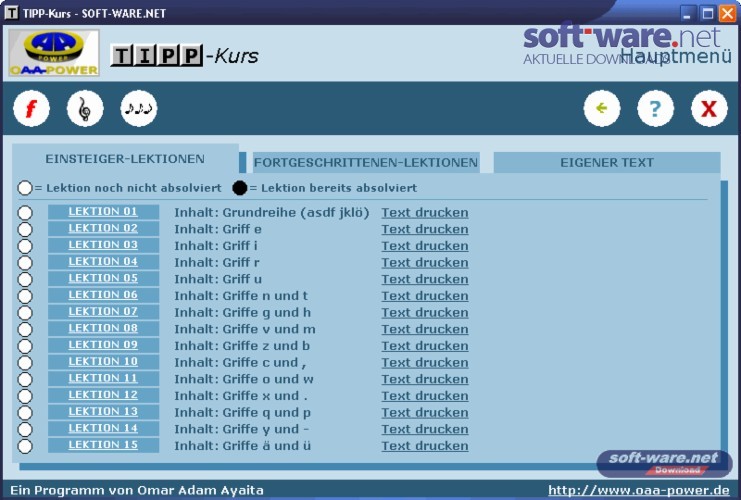Click 'Inhalt: Griffe g und h' text

pyautogui.click(x=242, y=312)
